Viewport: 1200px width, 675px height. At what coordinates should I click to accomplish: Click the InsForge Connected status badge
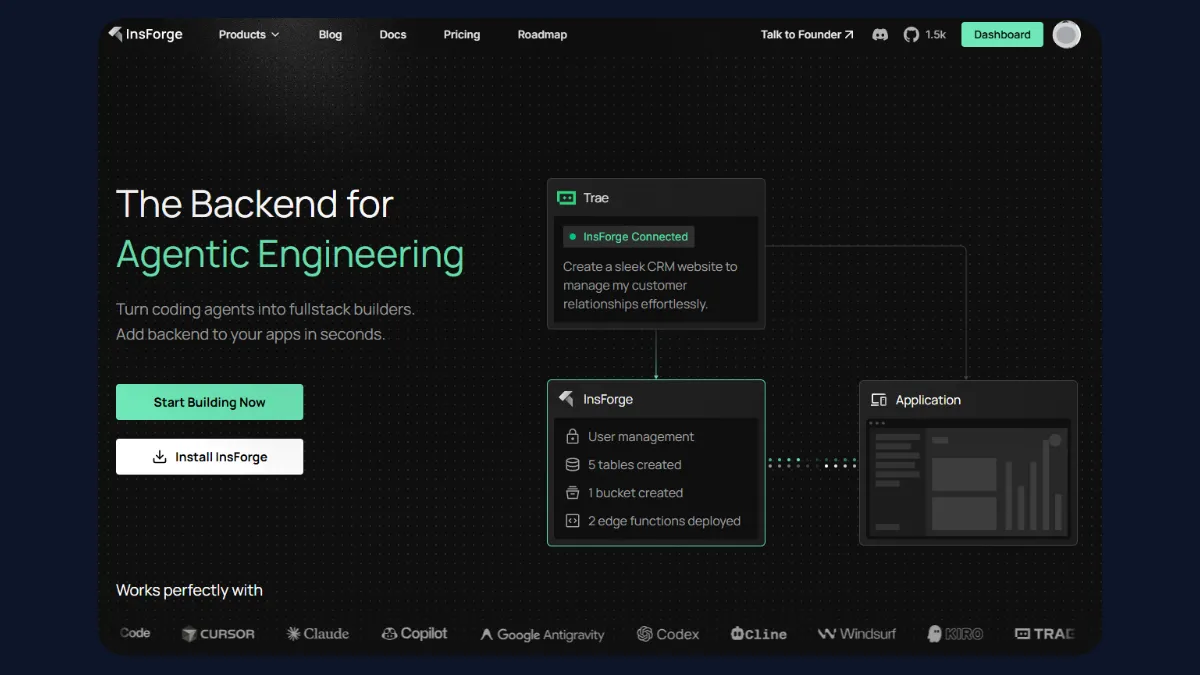click(x=627, y=236)
